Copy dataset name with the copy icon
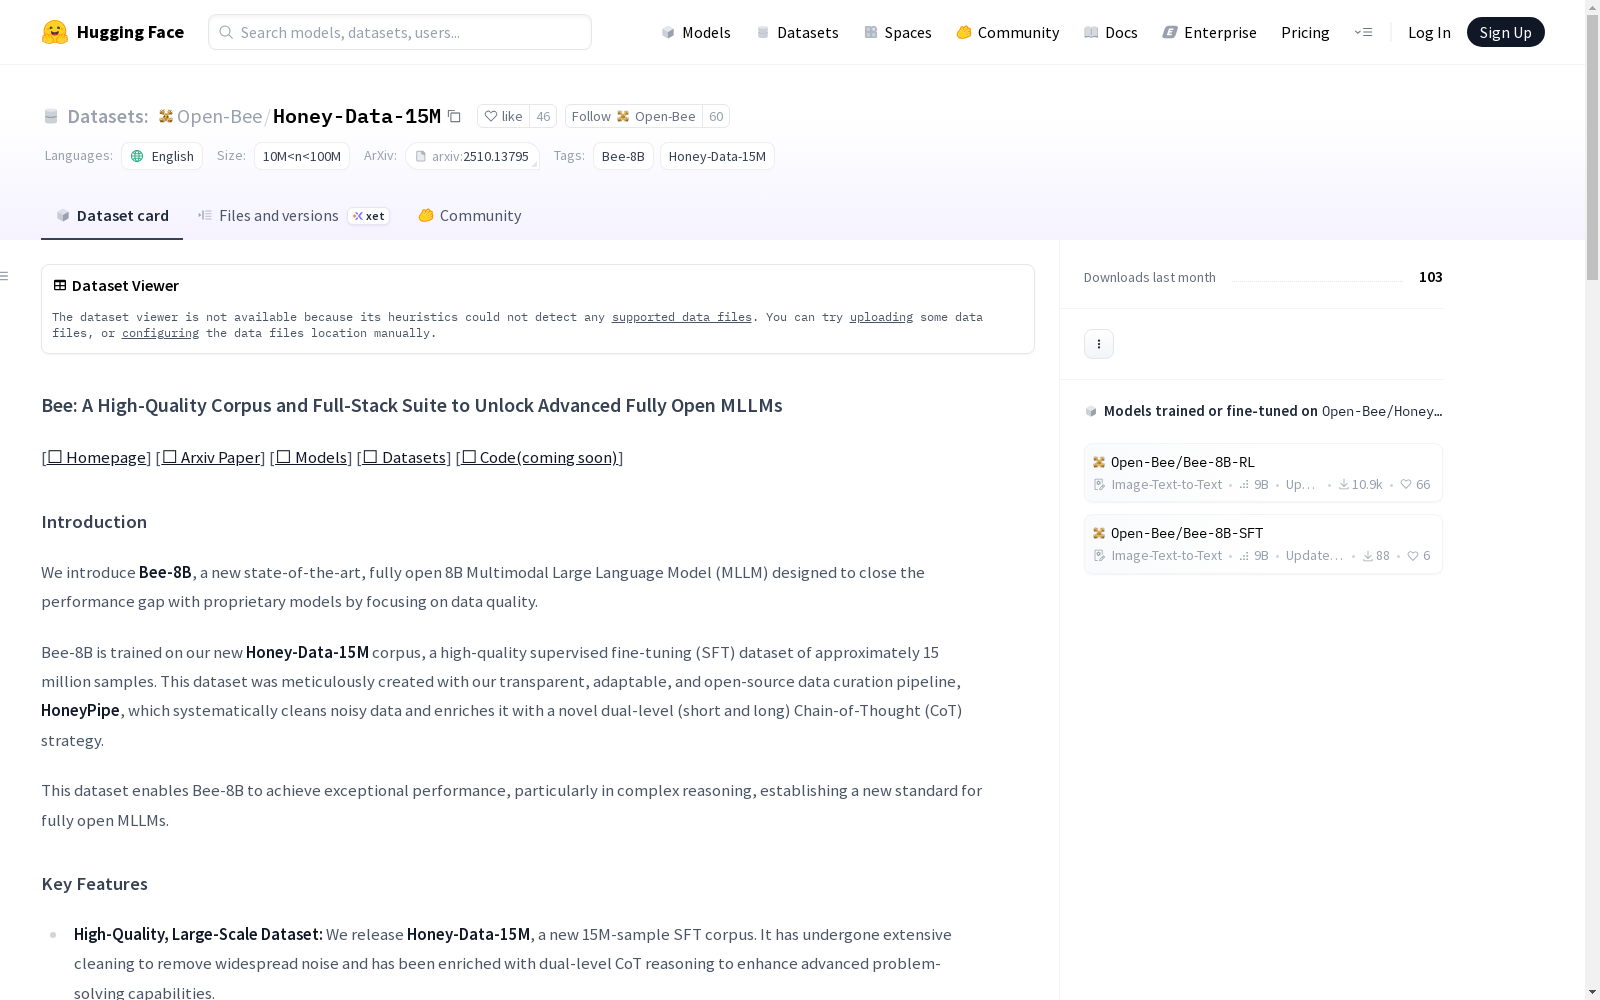 pyautogui.click(x=454, y=116)
